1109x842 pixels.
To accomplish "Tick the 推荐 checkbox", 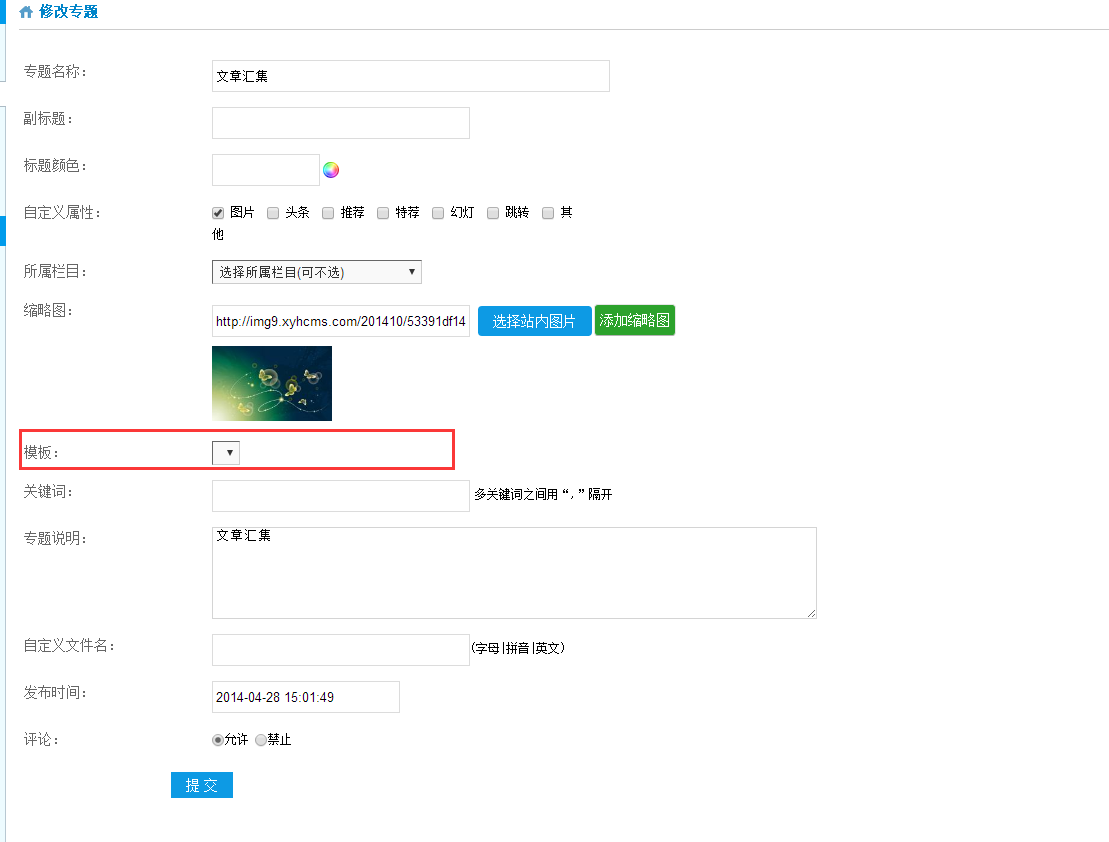I will click(328, 213).
